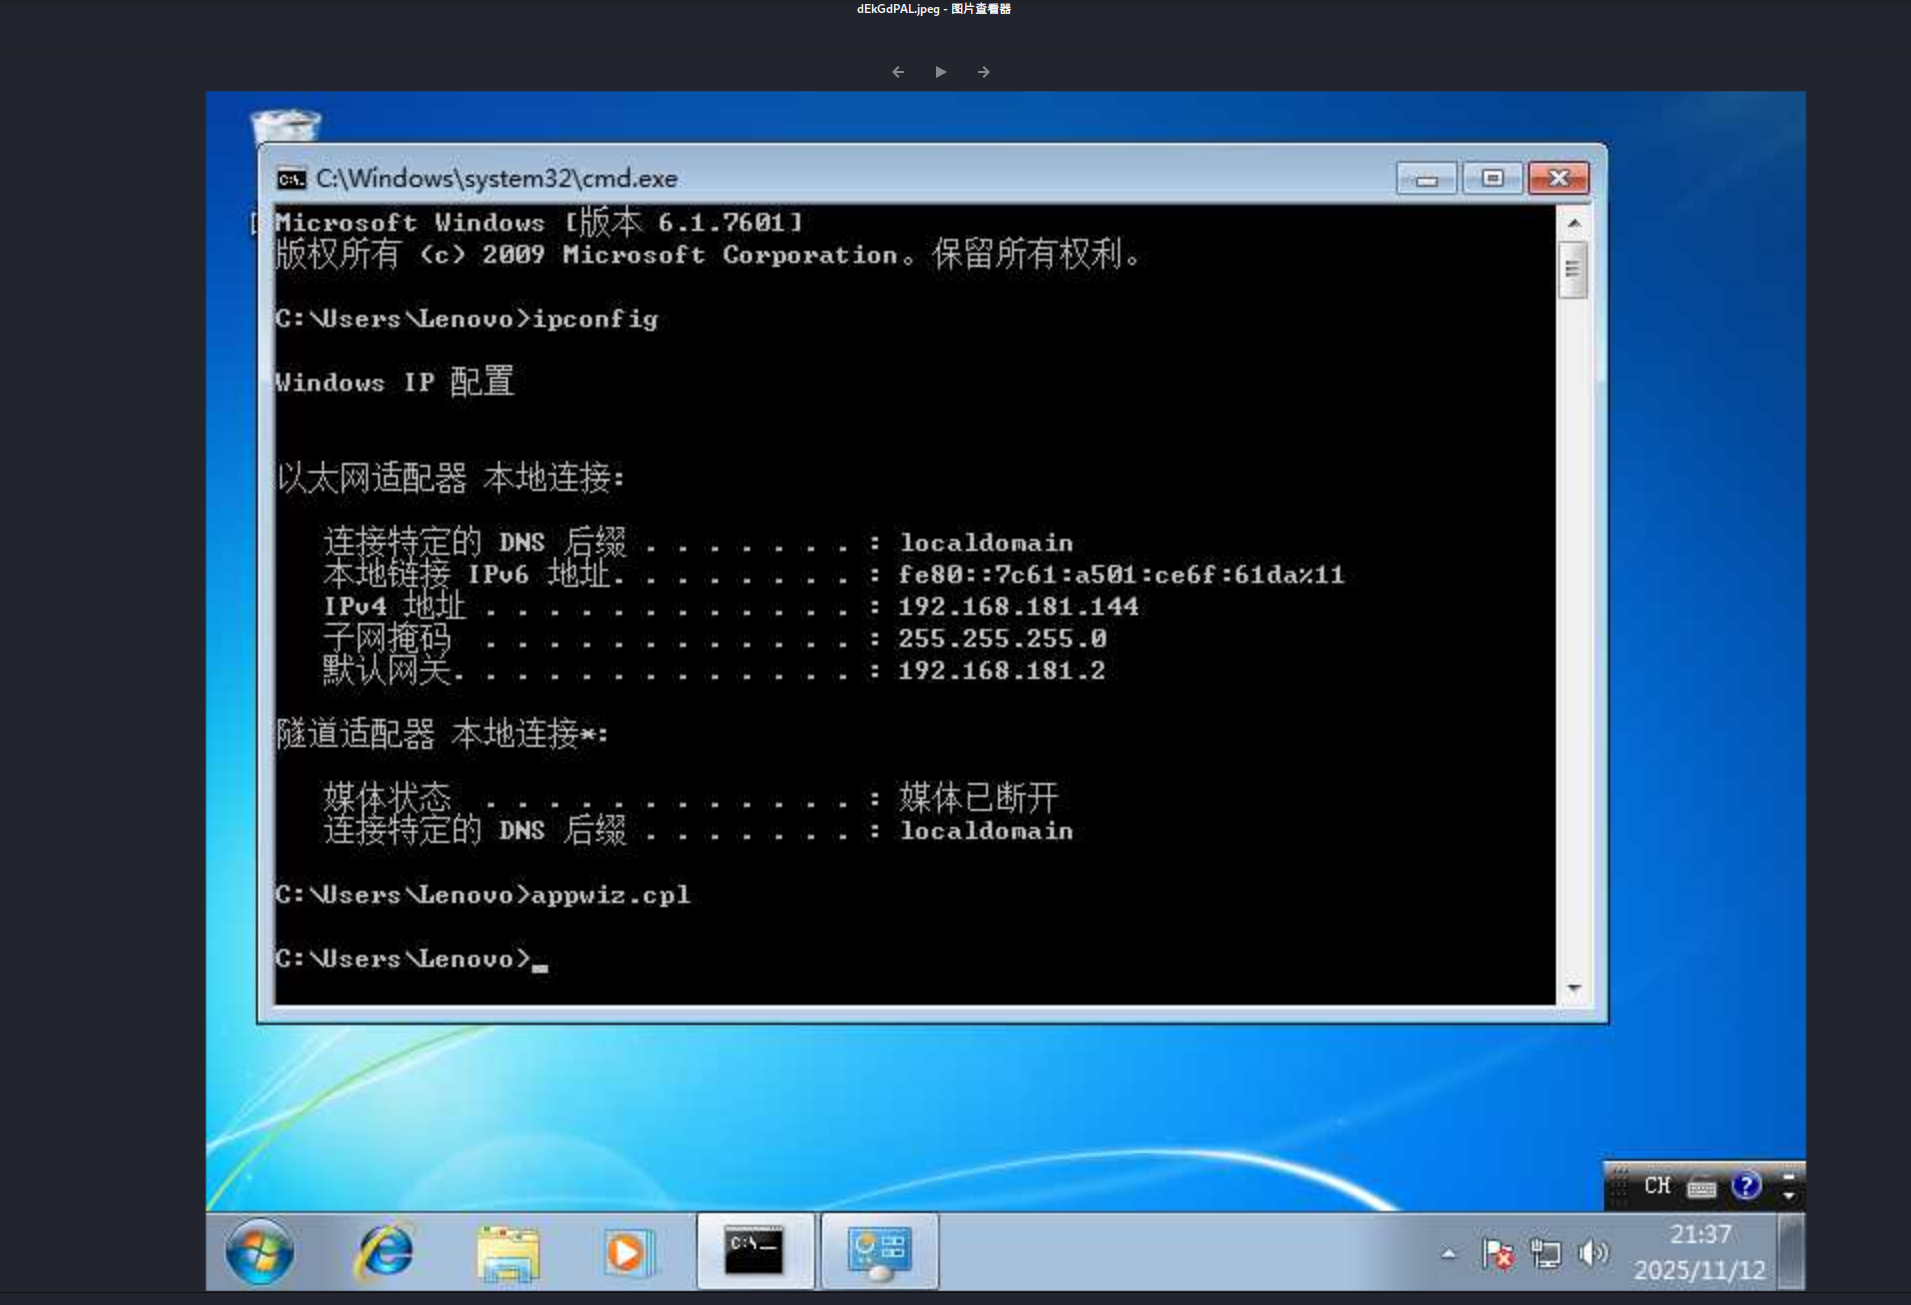1911x1305 pixels.
Task: Click the 媒体已断开 status text
Action: click(x=978, y=798)
